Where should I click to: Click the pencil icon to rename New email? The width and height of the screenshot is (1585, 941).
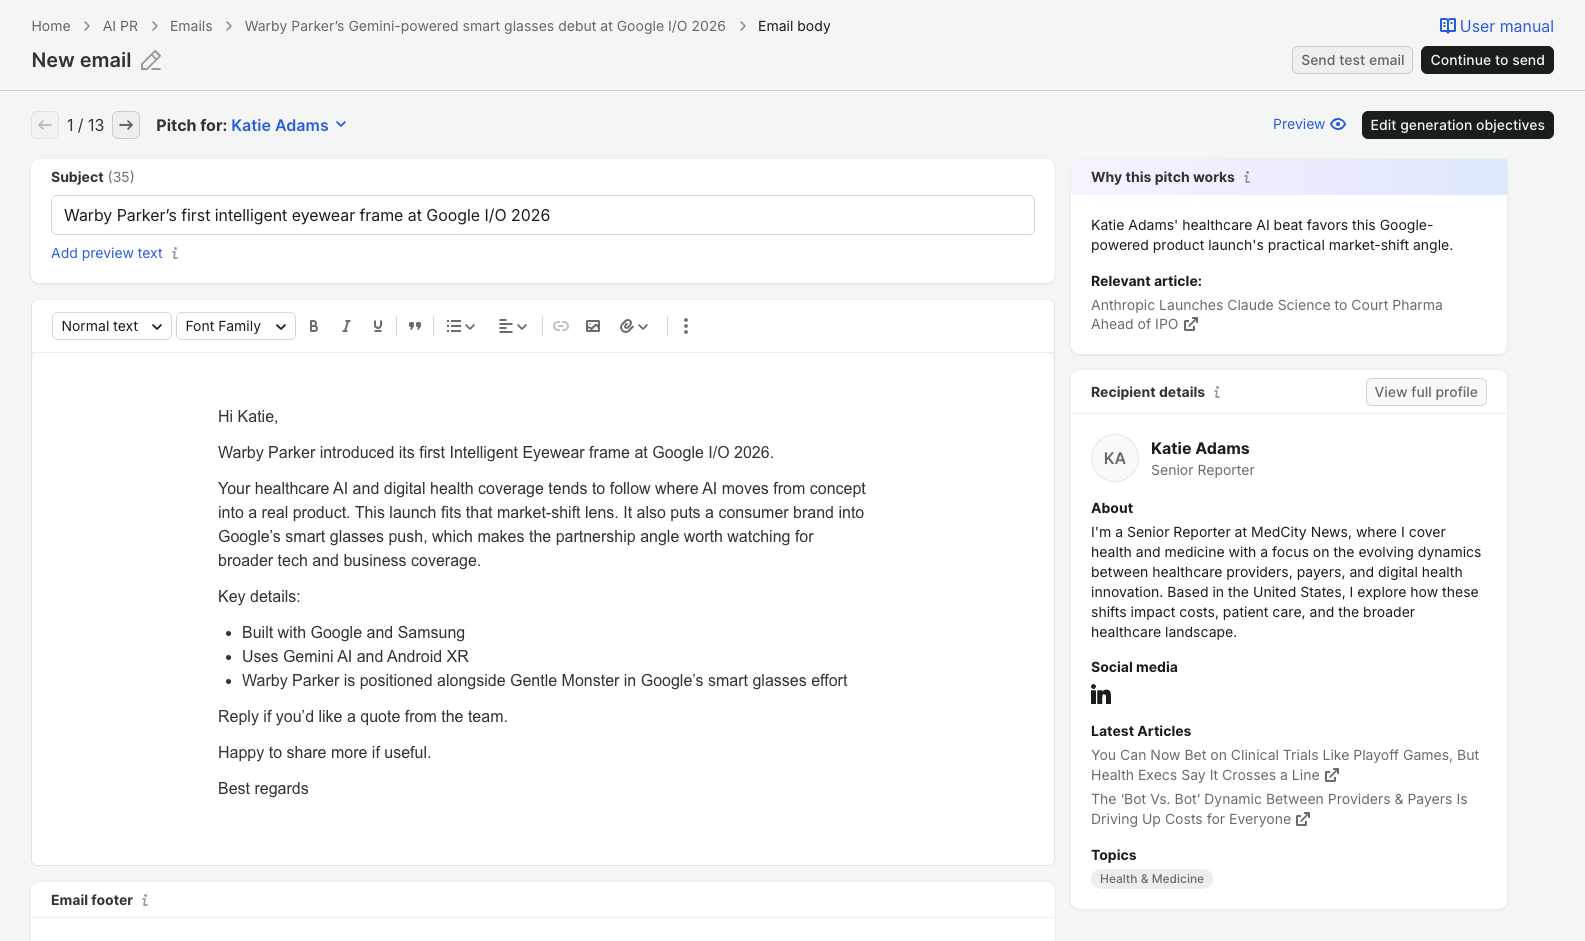point(151,61)
